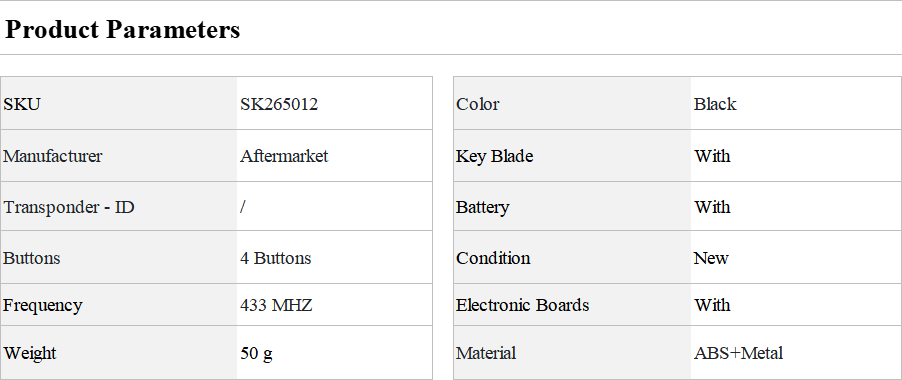Select the 4 Buttons value
The image size is (902, 380).
276,258
